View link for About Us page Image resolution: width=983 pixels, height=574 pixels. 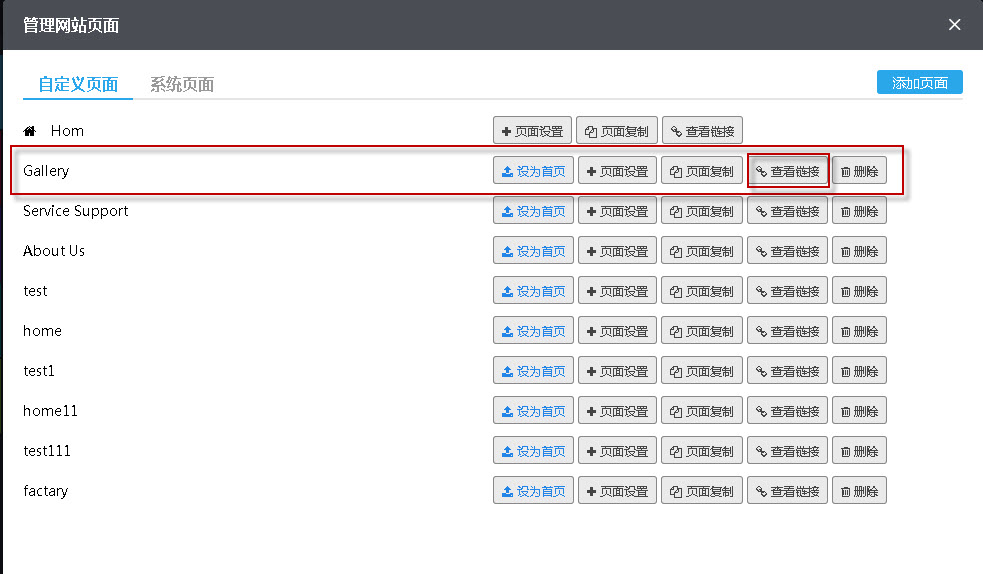click(788, 251)
